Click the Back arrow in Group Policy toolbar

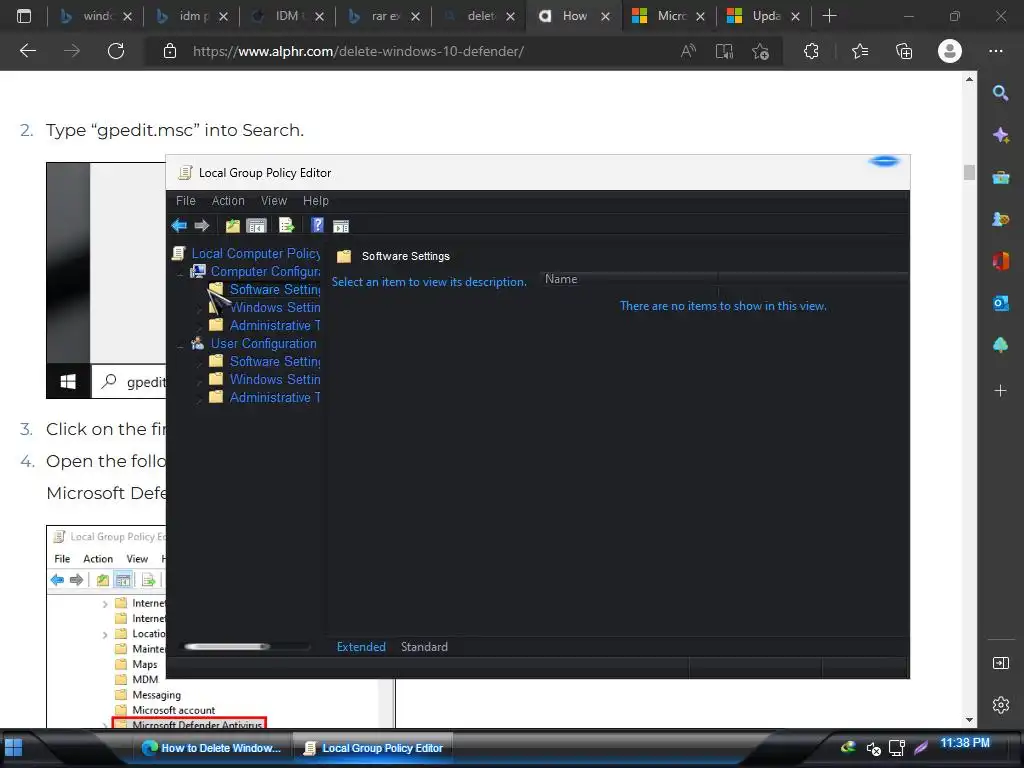tap(179, 226)
